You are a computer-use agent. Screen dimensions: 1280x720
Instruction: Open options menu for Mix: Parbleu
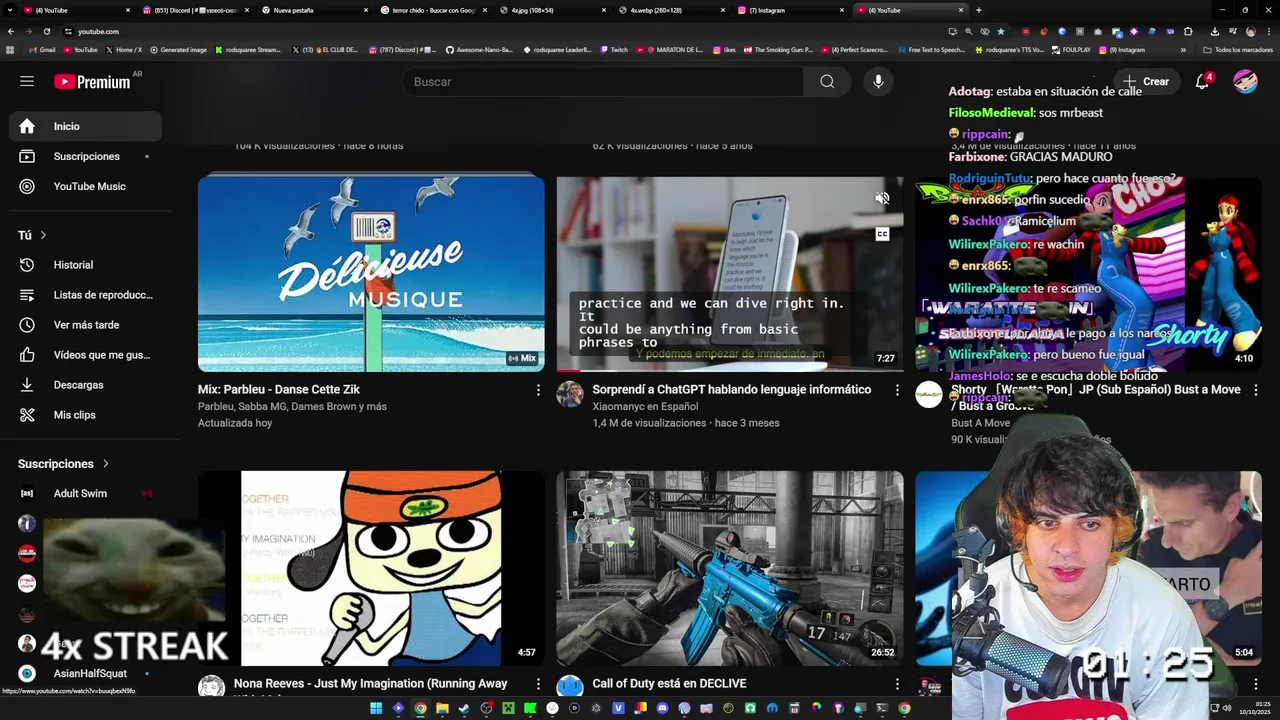pyautogui.click(x=538, y=390)
